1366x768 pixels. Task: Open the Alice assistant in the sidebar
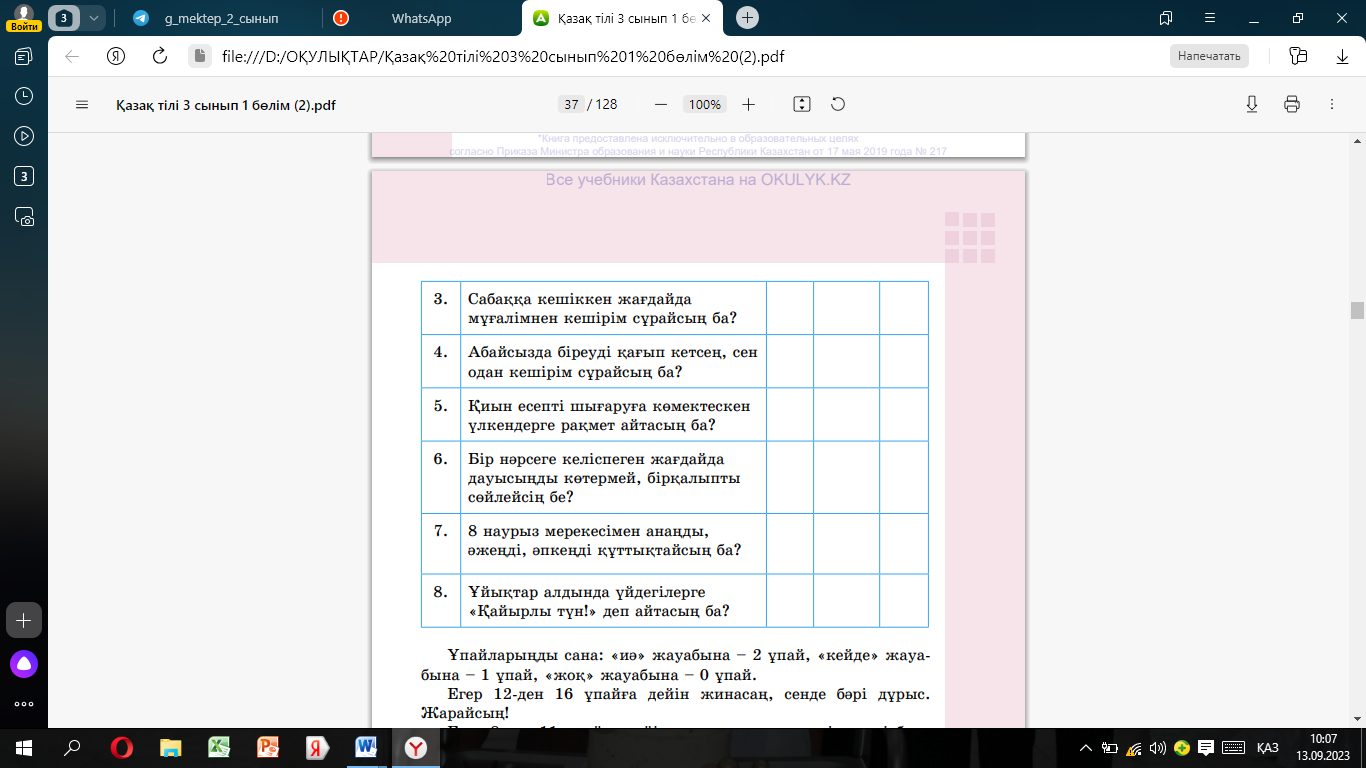pyautogui.click(x=24, y=663)
